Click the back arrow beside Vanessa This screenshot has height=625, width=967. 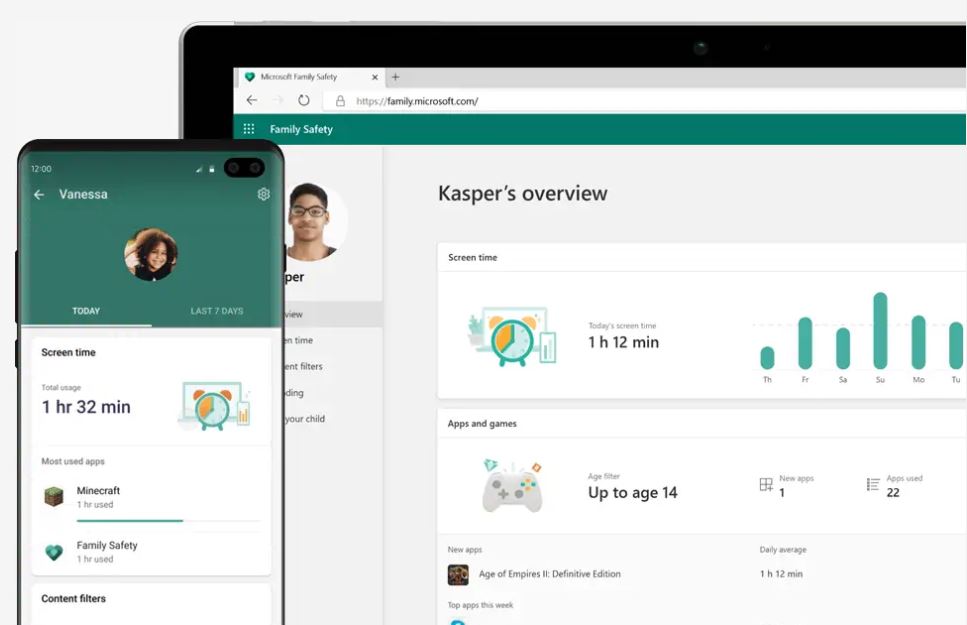pyautogui.click(x=39, y=195)
